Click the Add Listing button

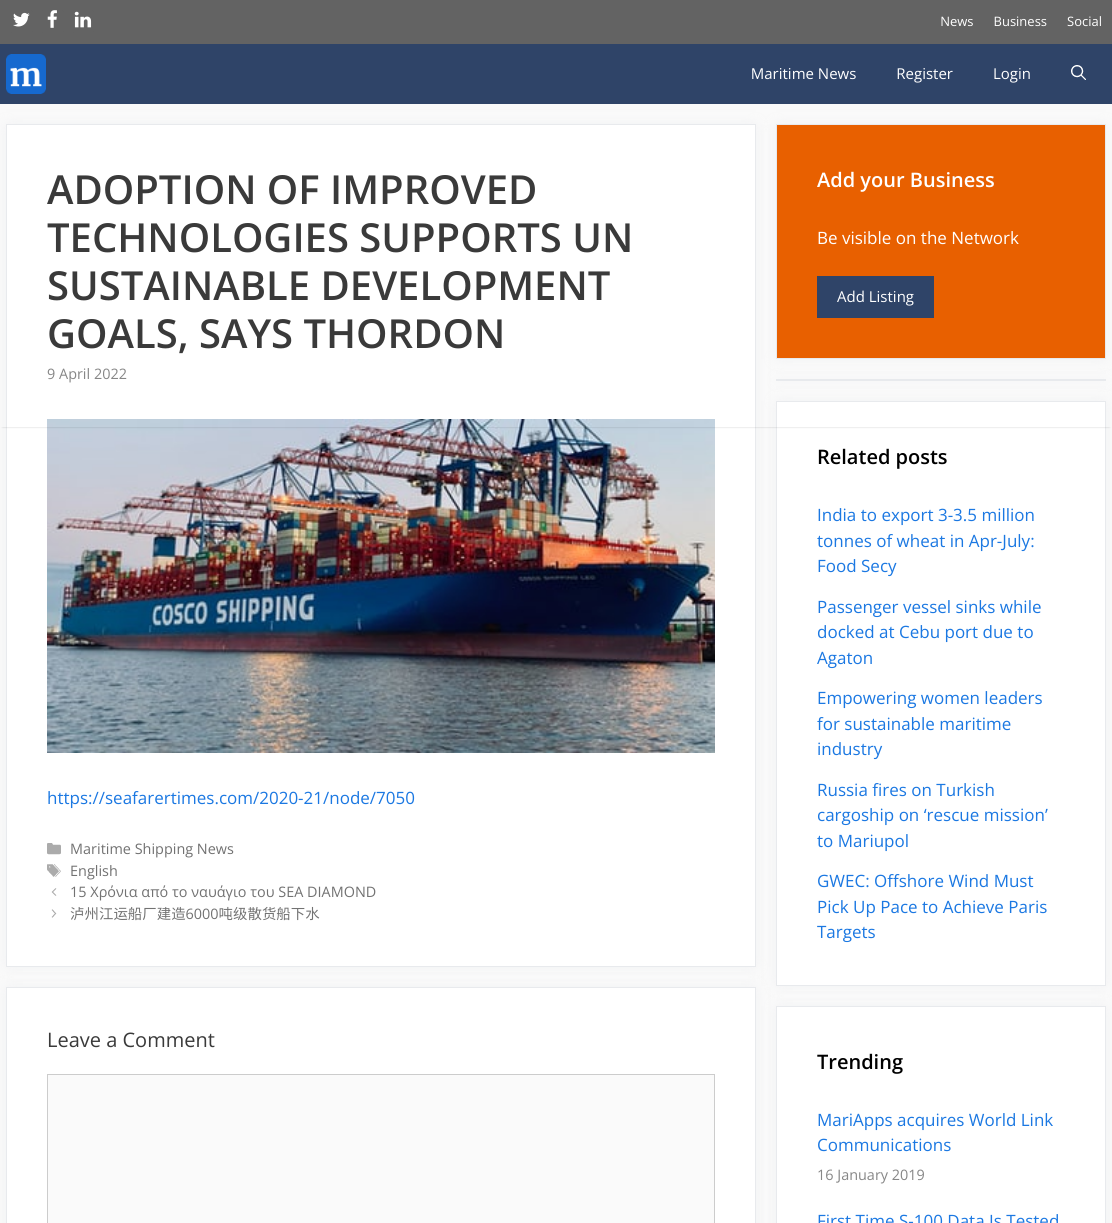(x=875, y=297)
